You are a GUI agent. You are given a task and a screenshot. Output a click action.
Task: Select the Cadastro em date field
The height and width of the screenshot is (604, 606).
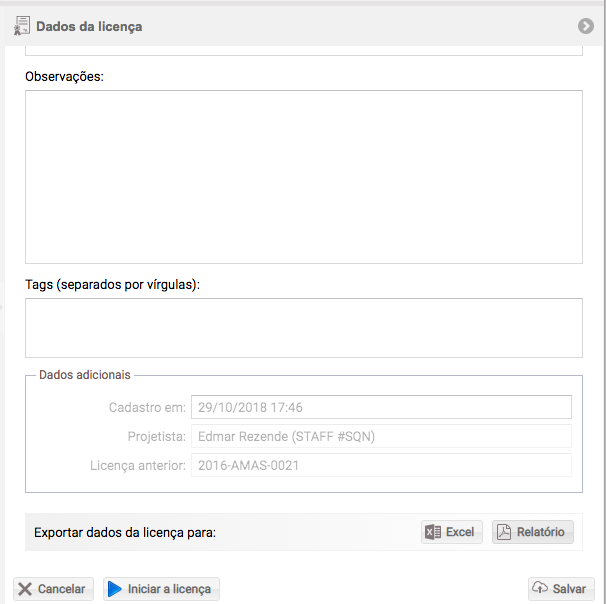point(381,407)
